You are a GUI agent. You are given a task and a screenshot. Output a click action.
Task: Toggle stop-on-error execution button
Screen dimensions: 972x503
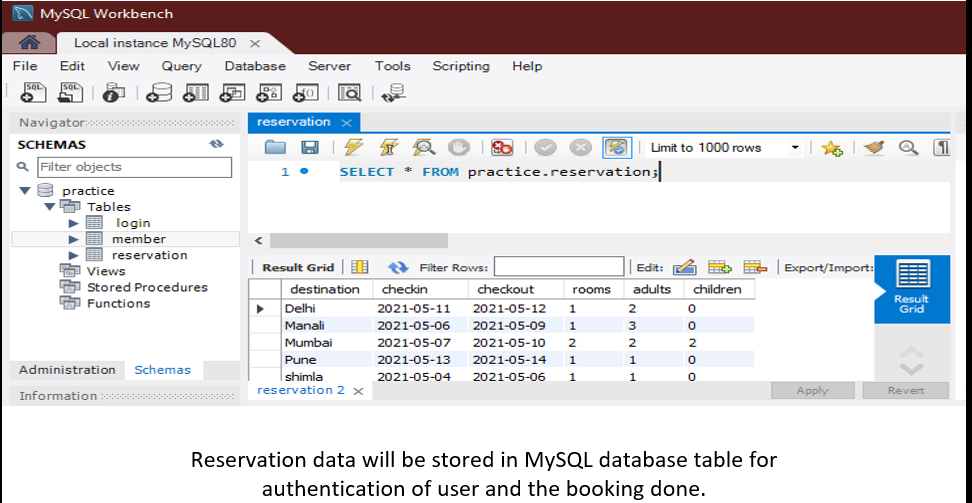pyautogui.click(x=502, y=147)
